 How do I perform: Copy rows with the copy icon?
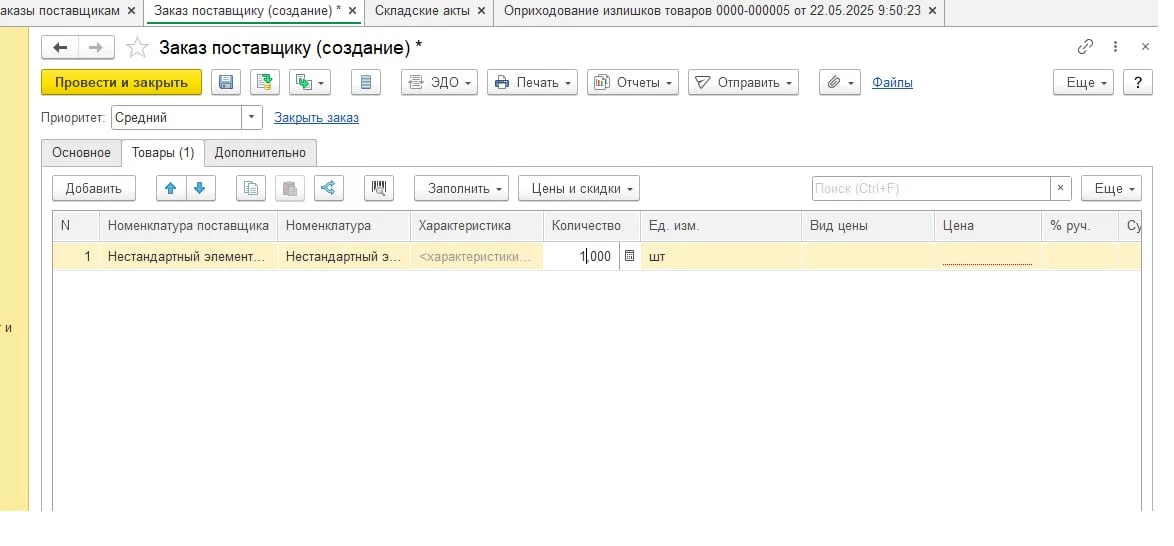point(251,189)
